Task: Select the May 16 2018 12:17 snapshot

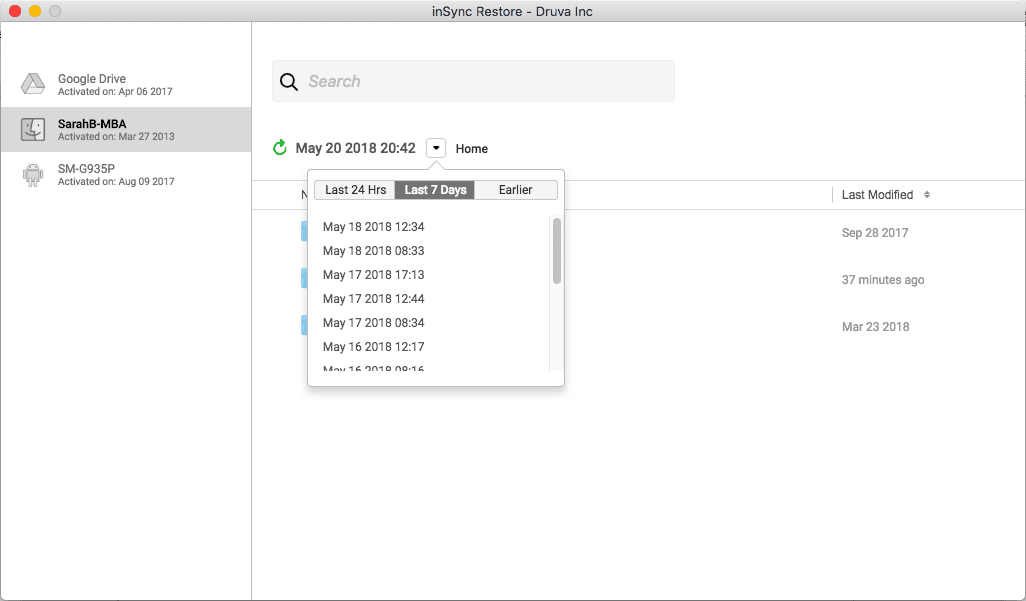Action: 373,347
